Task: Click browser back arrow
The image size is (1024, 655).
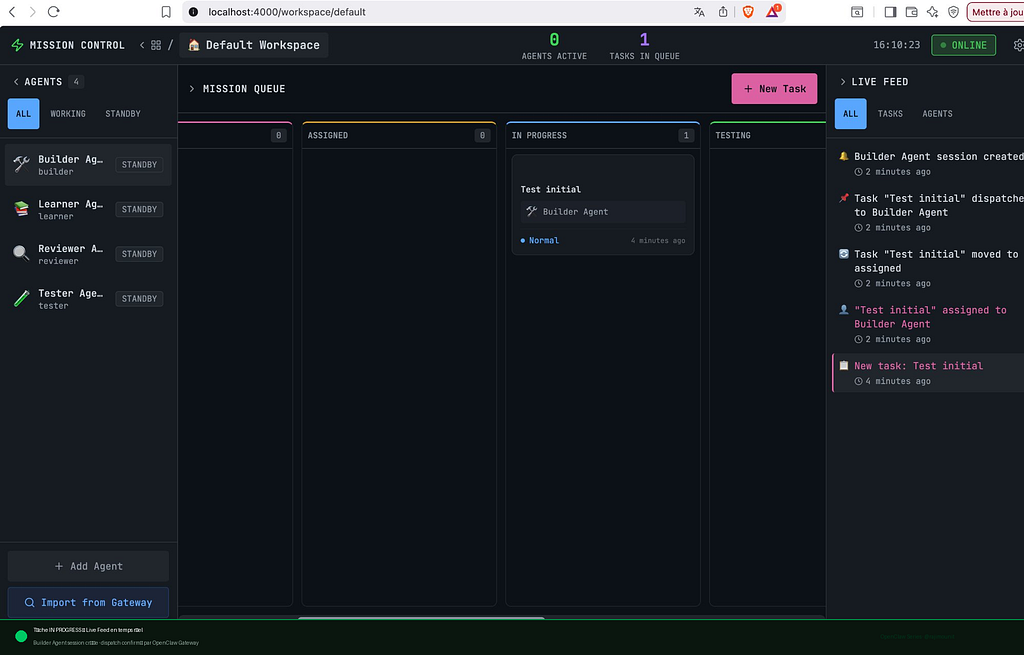Action: coord(12,12)
